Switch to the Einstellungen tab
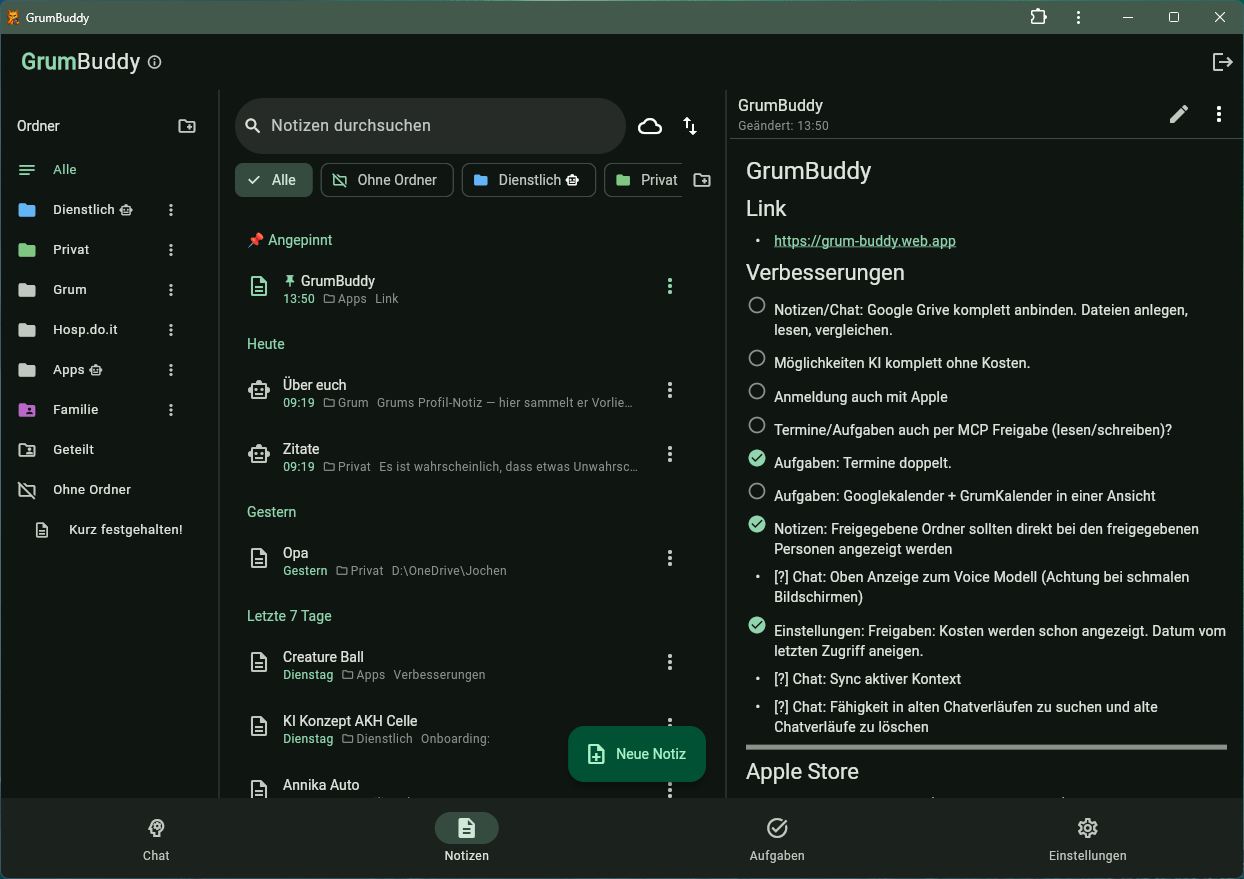The image size is (1244, 879). 1088,839
